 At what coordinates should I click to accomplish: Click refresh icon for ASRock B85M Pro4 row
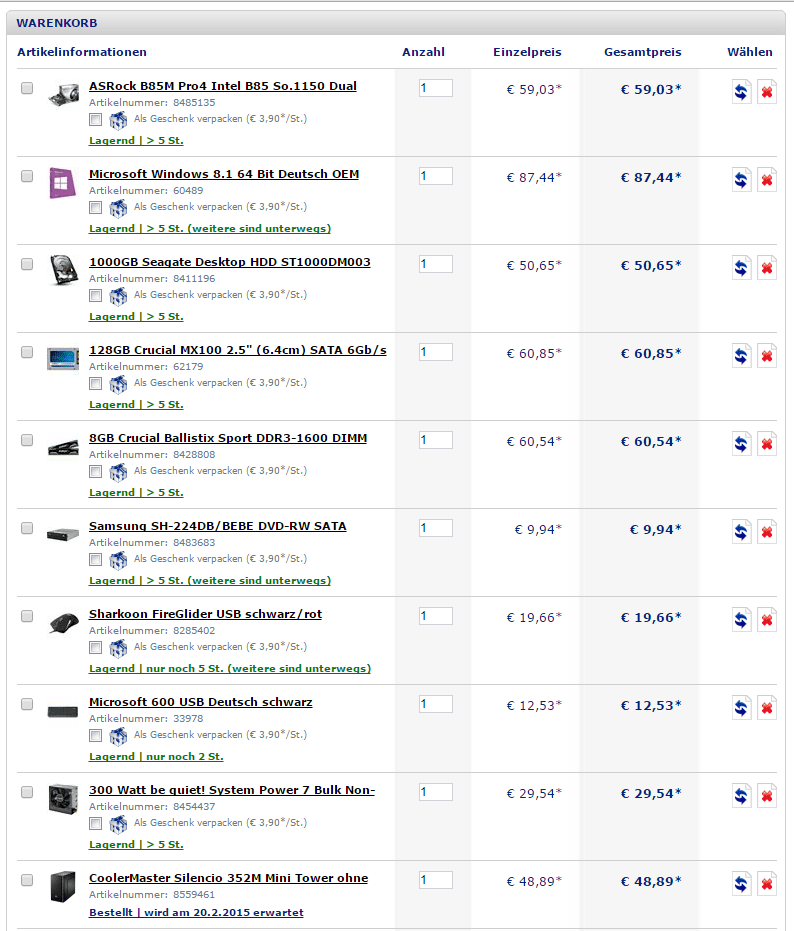[x=741, y=92]
